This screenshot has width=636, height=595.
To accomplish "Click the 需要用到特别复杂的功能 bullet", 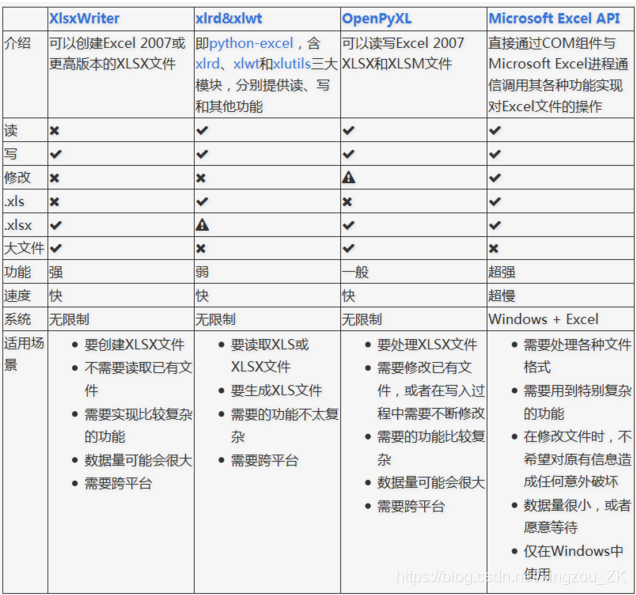I will pyautogui.click(x=577, y=402).
